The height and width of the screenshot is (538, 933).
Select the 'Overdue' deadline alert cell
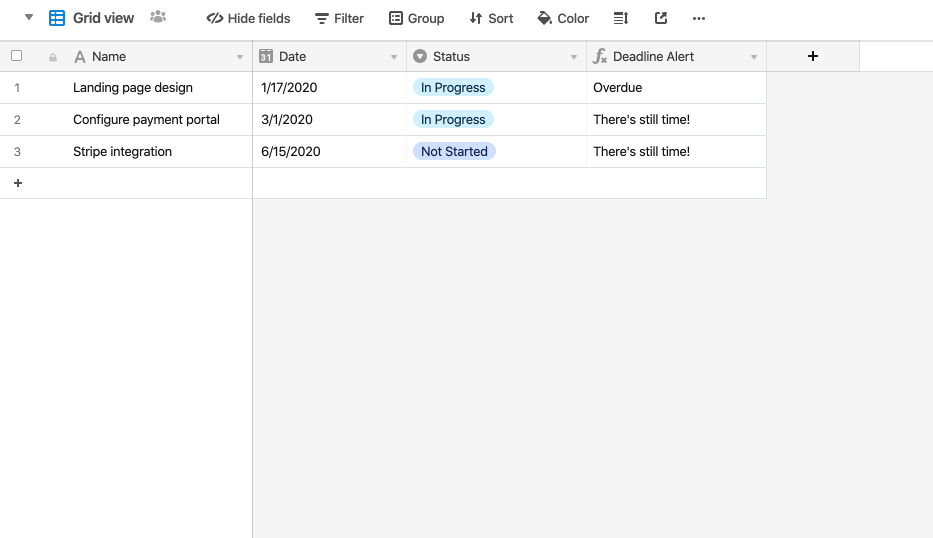[676, 87]
